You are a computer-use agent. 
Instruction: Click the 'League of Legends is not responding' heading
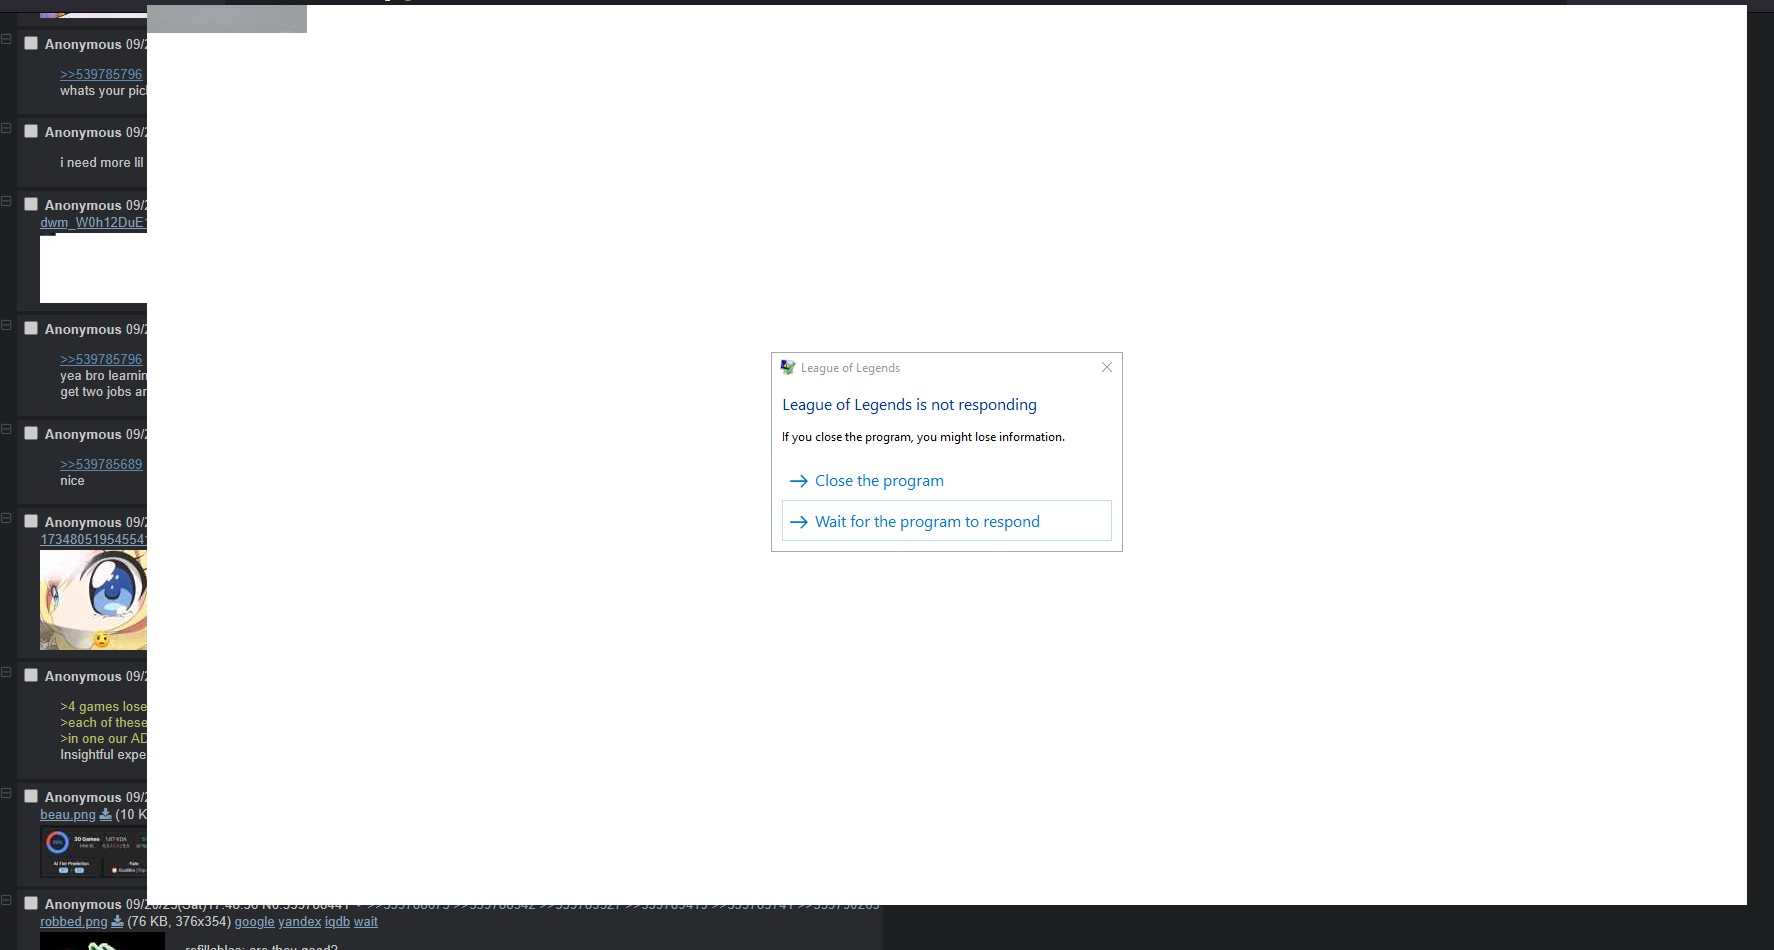pyautogui.click(x=909, y=405)
